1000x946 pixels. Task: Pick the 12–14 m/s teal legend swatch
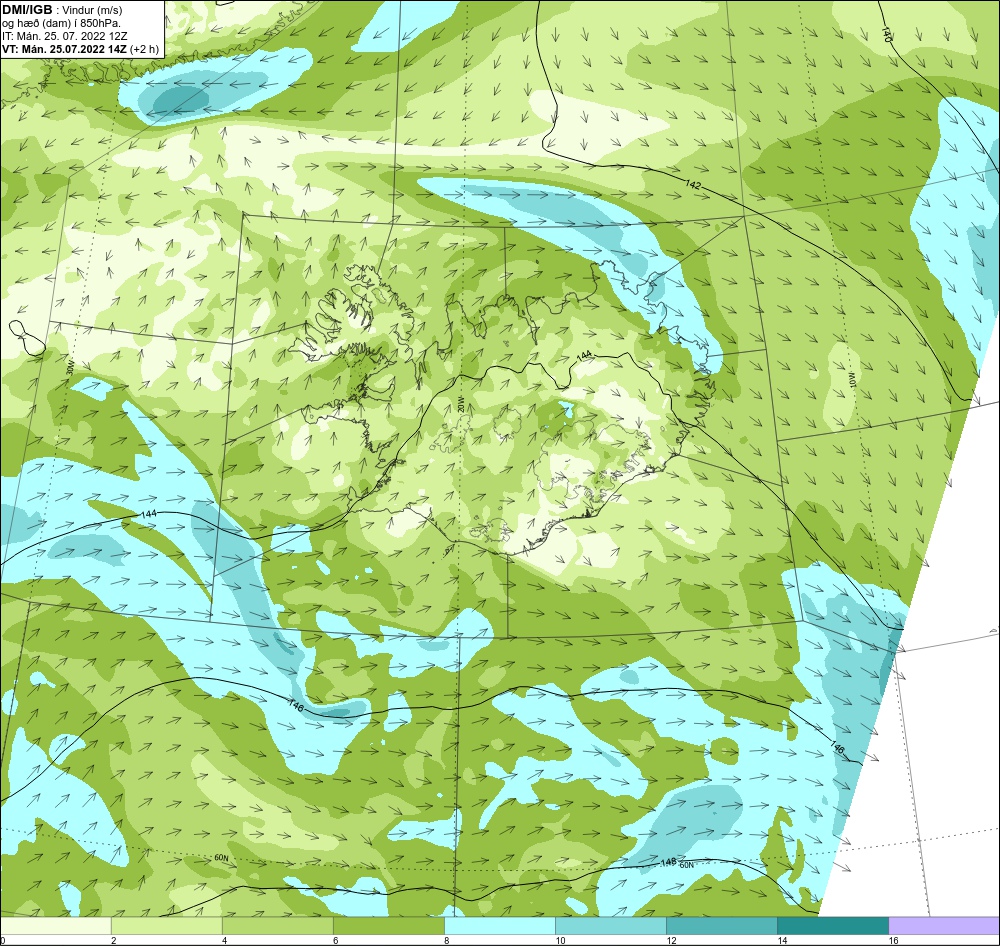(722, 925)
